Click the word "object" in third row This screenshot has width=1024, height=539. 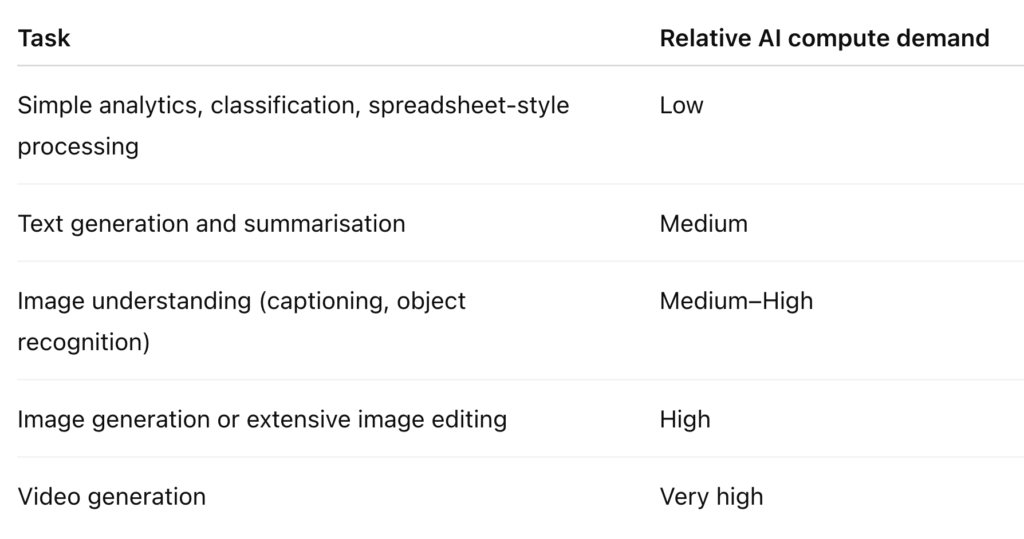pyautogui.click(x=431, y=301)
